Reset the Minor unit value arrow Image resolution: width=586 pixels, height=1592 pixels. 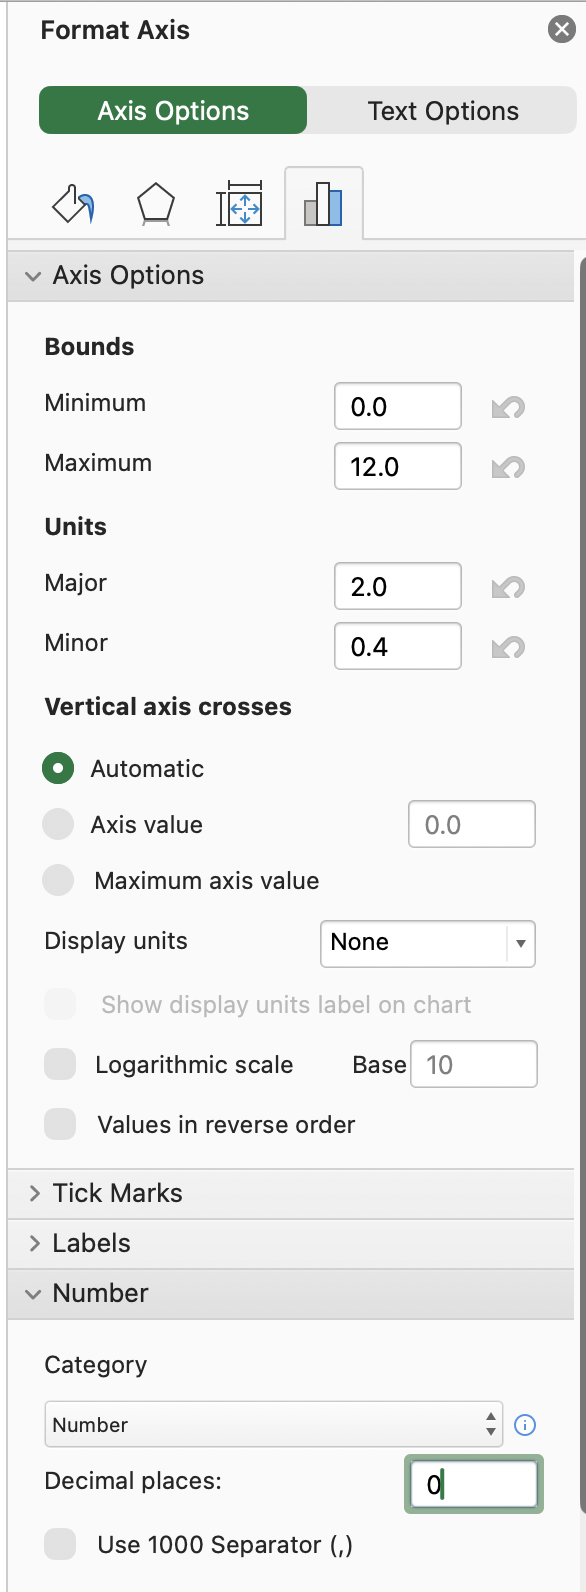[x=508, y=647]
